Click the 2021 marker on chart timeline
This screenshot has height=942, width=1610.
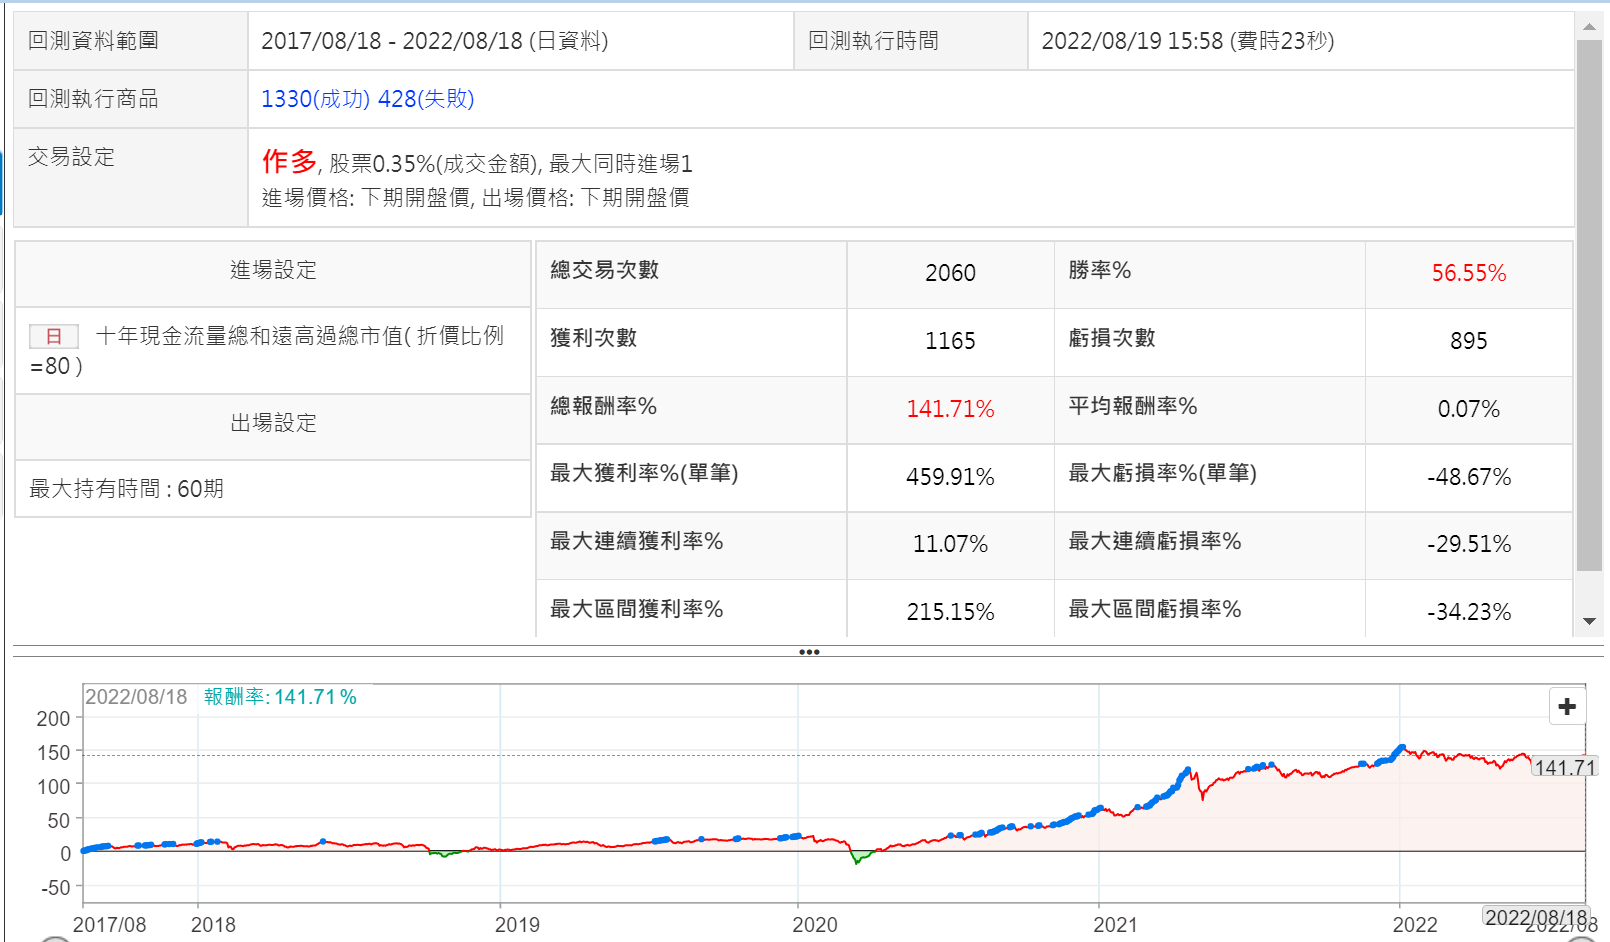1115,924
